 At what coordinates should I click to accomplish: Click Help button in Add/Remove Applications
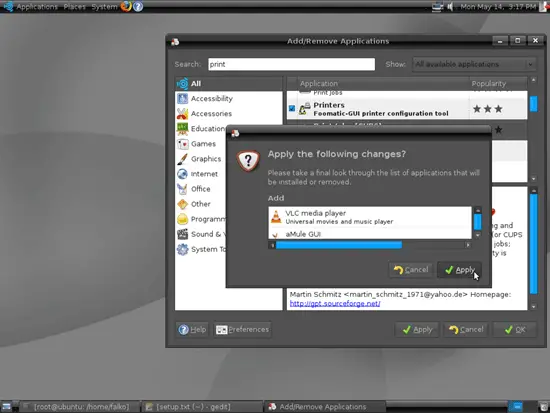192,329
